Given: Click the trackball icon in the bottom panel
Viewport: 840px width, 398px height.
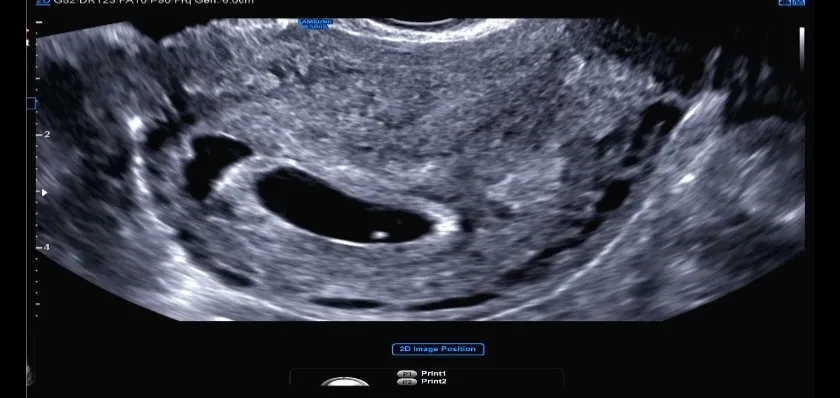Looking at the screenshot, I should [x=345, y=382].
